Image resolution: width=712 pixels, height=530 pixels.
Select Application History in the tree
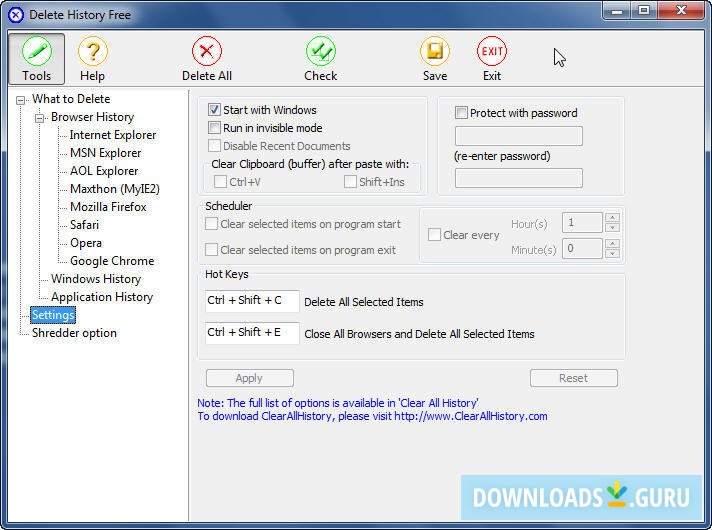pos(102,297)
